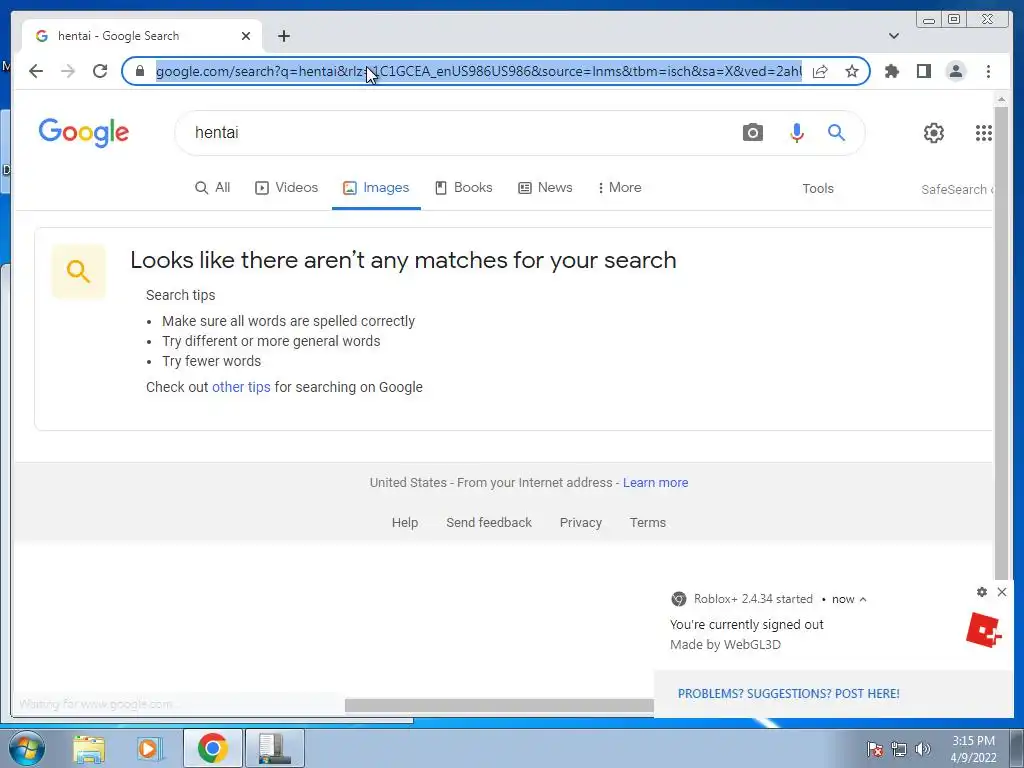The width and height of the screenshot is (1024, 768).
Task: Click the padlock site info icon
Action: click(x=140, y=71)
